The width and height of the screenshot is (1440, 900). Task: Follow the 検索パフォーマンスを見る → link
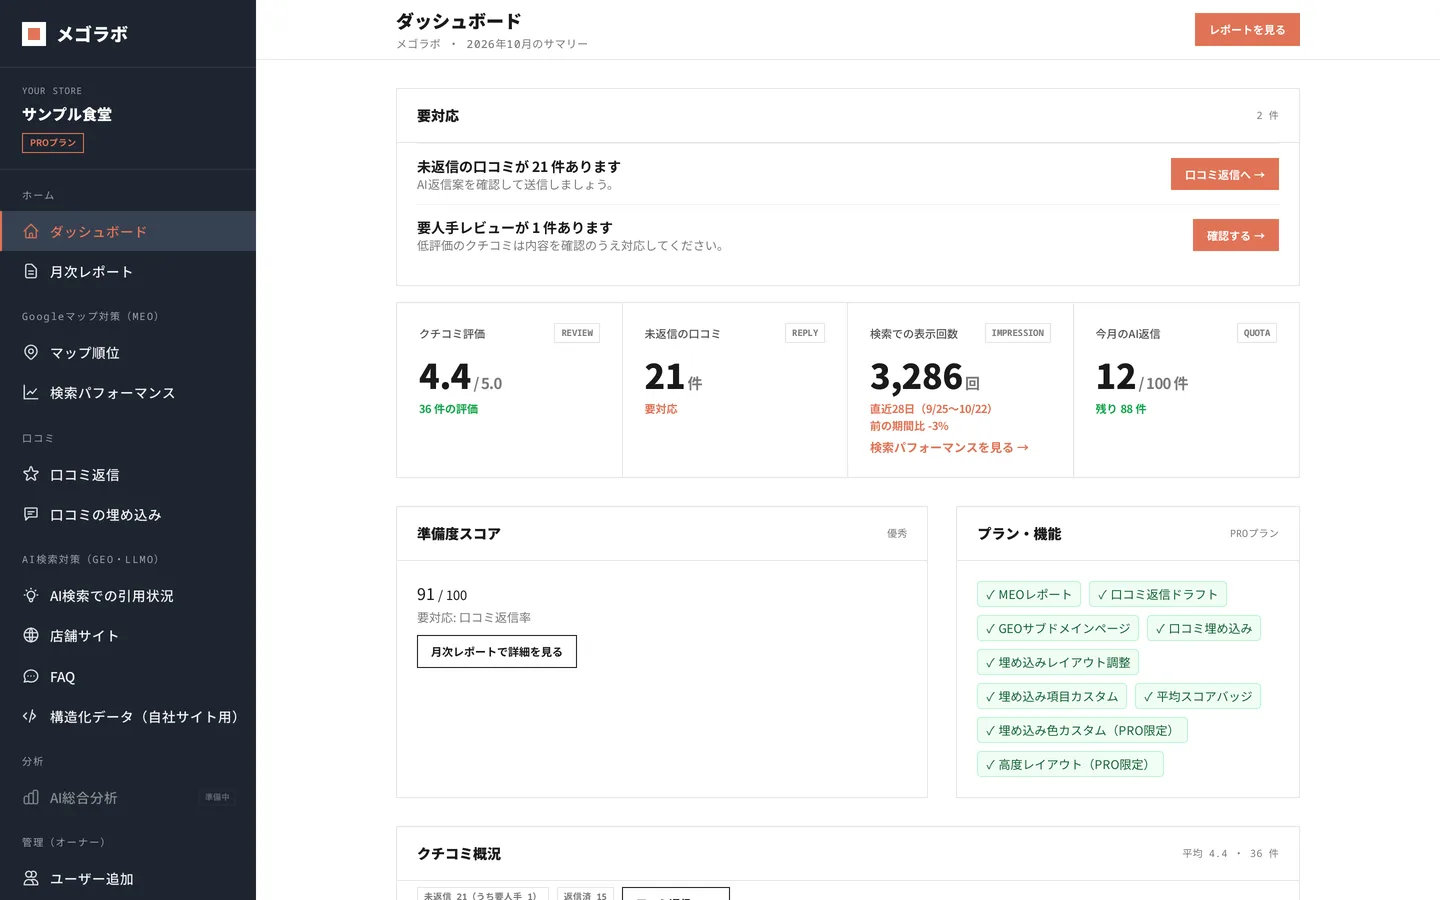949,447
